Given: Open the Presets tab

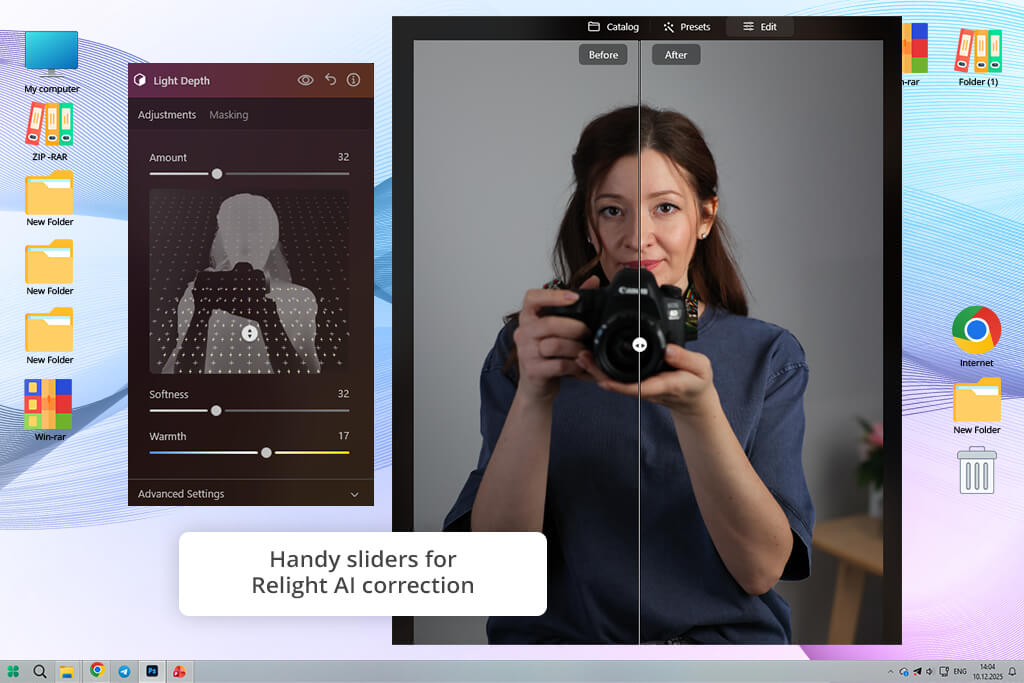Looking at the screenshot, I should [686, 27].
